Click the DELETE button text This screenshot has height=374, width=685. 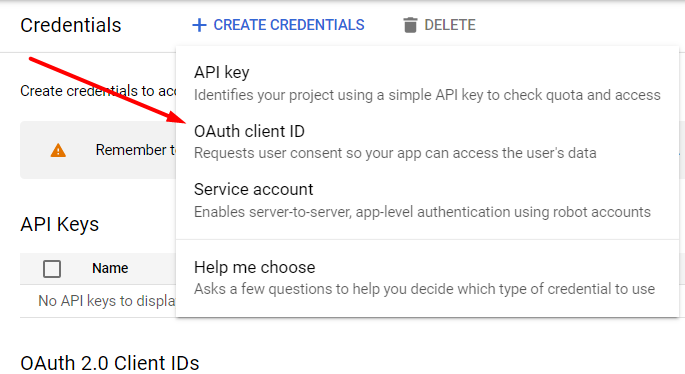[x=450, y=25]
